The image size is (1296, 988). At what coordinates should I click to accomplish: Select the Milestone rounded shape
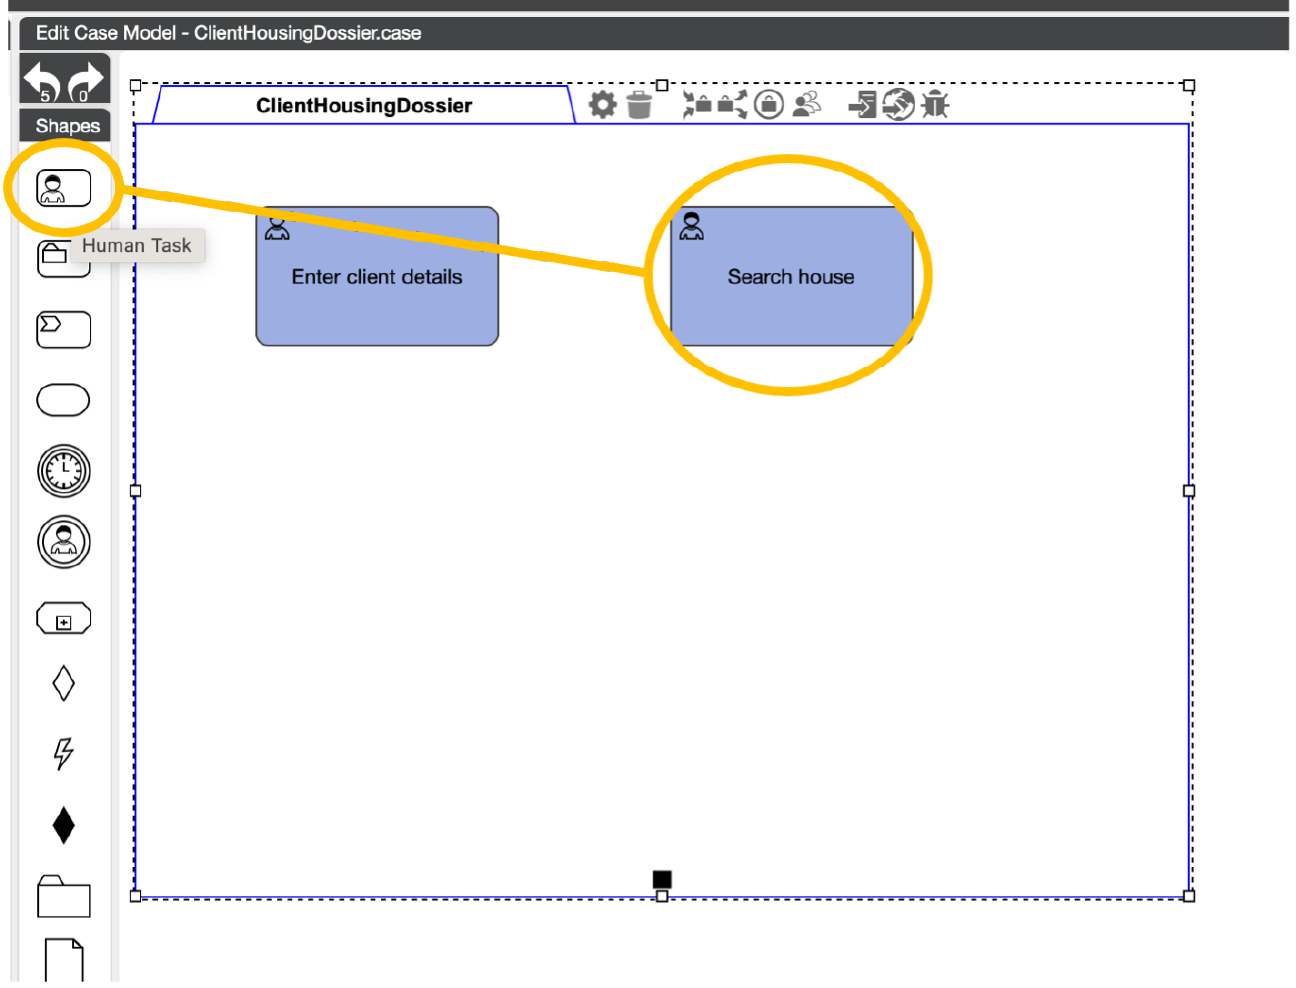[63, 400]
